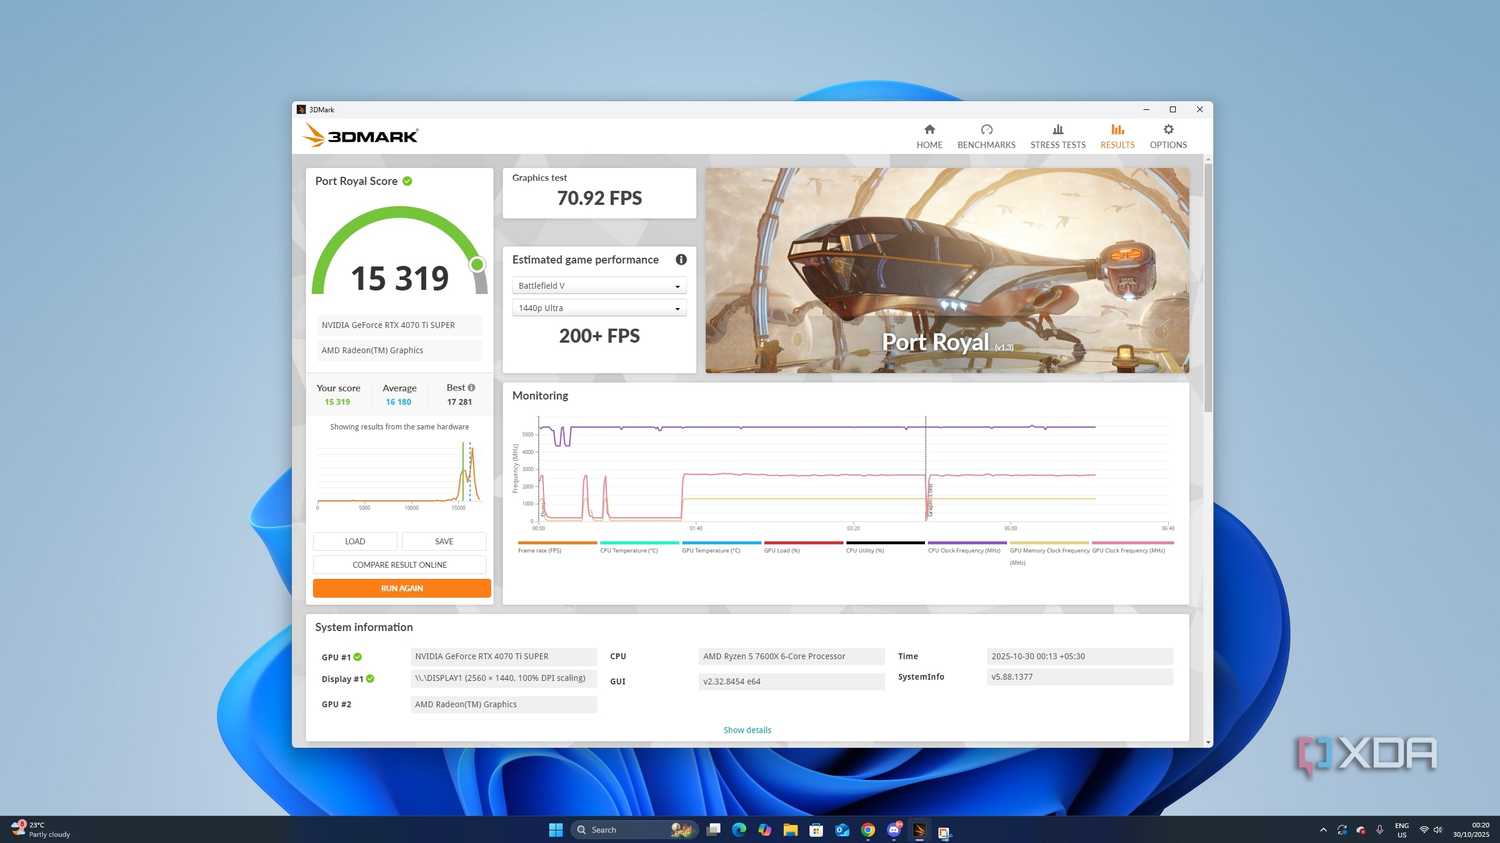Select the AMD Ryzen 5 7600X CPU field
Screen dimensions: 1500x843
(x=791, y=657)
